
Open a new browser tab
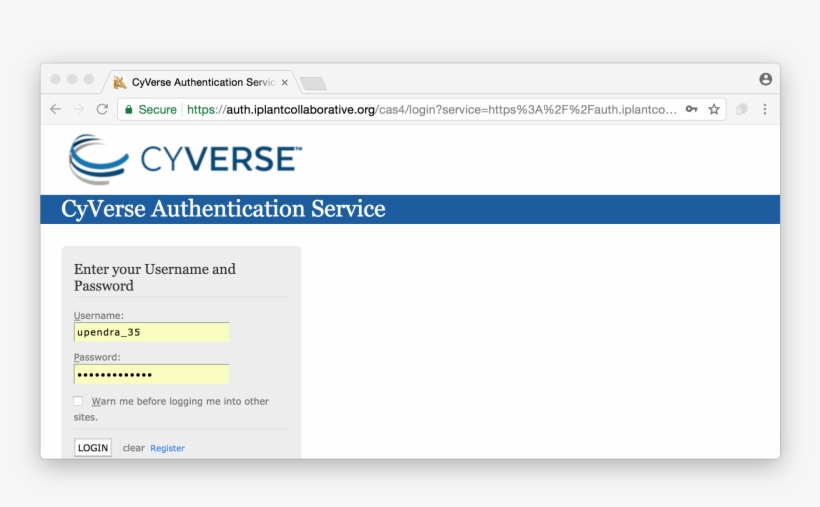click(x=313, y=83)
